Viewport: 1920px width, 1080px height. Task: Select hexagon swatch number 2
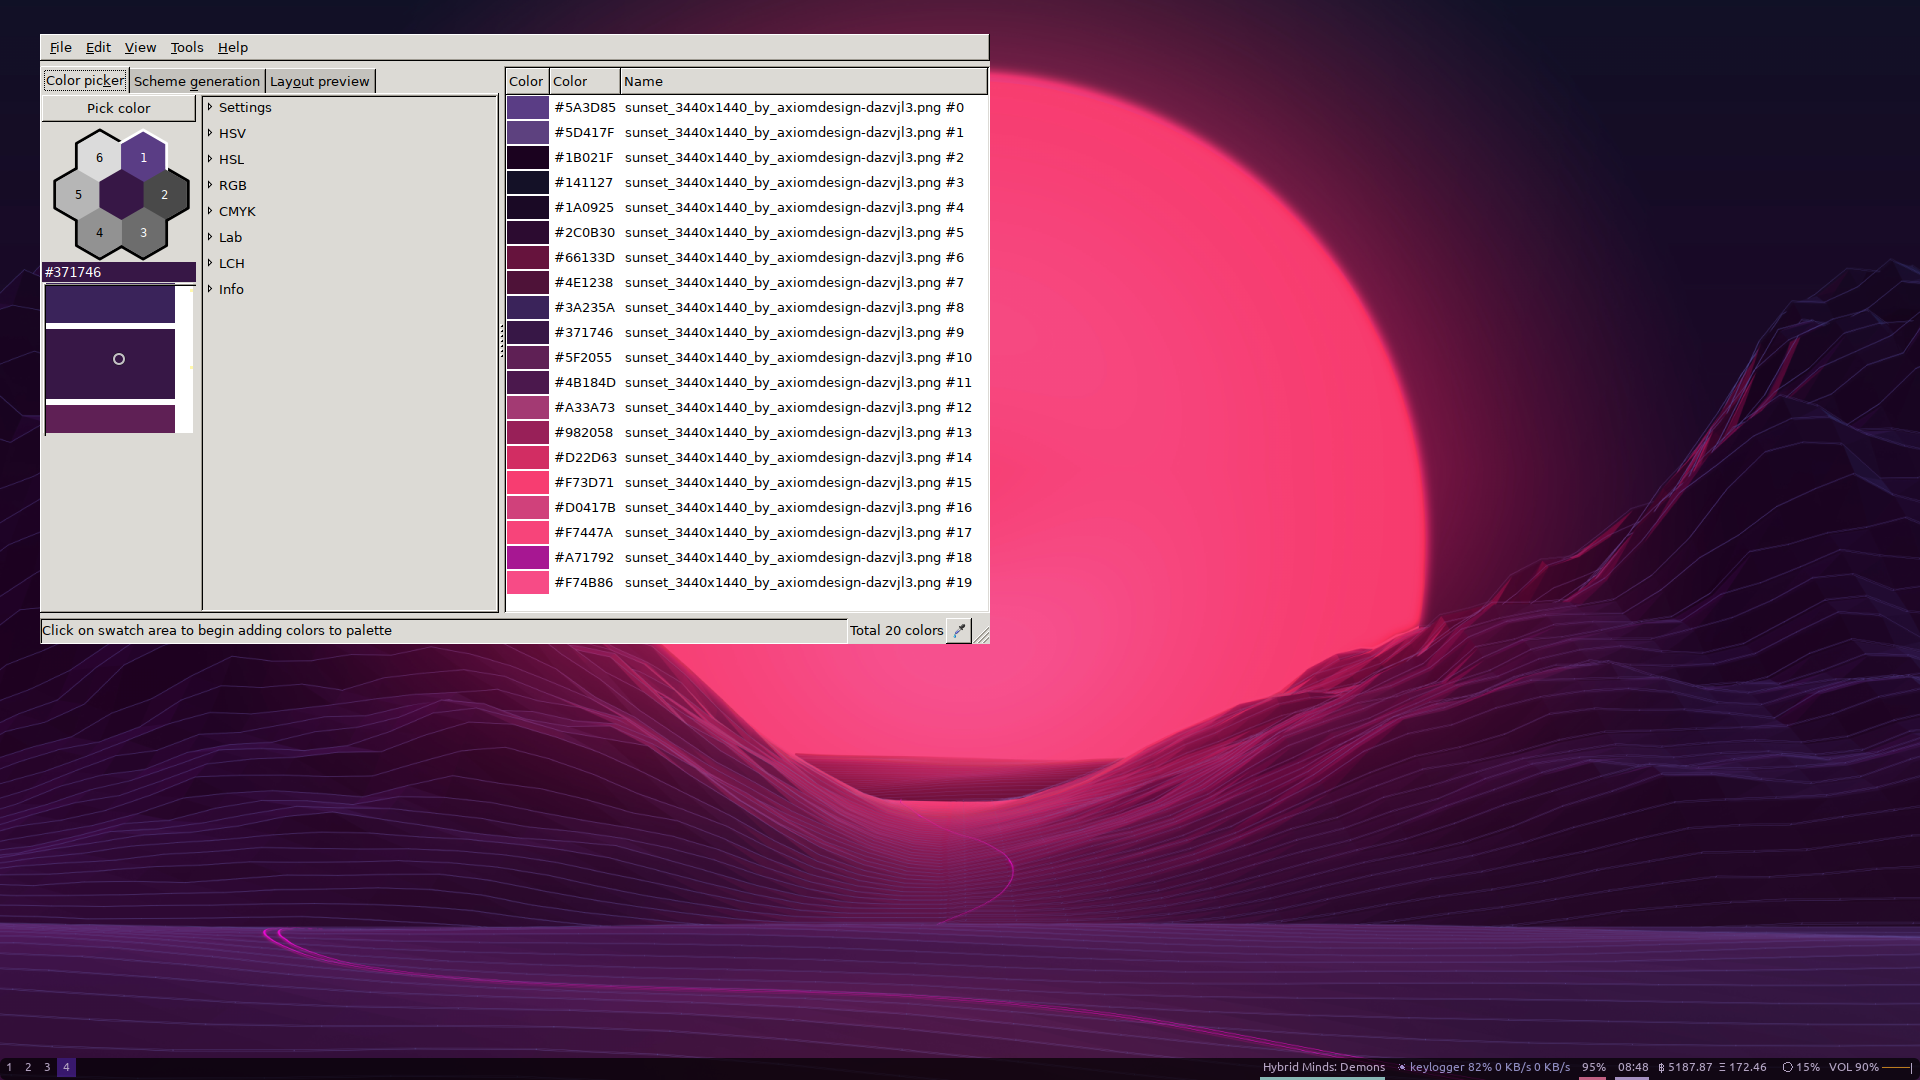(x=165, y=195)
